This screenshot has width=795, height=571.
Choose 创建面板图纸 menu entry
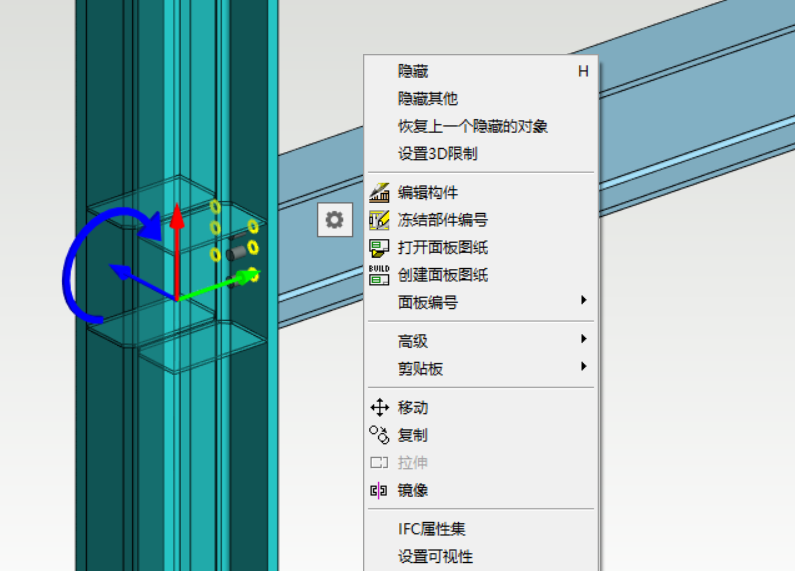(x=481, y=275)
